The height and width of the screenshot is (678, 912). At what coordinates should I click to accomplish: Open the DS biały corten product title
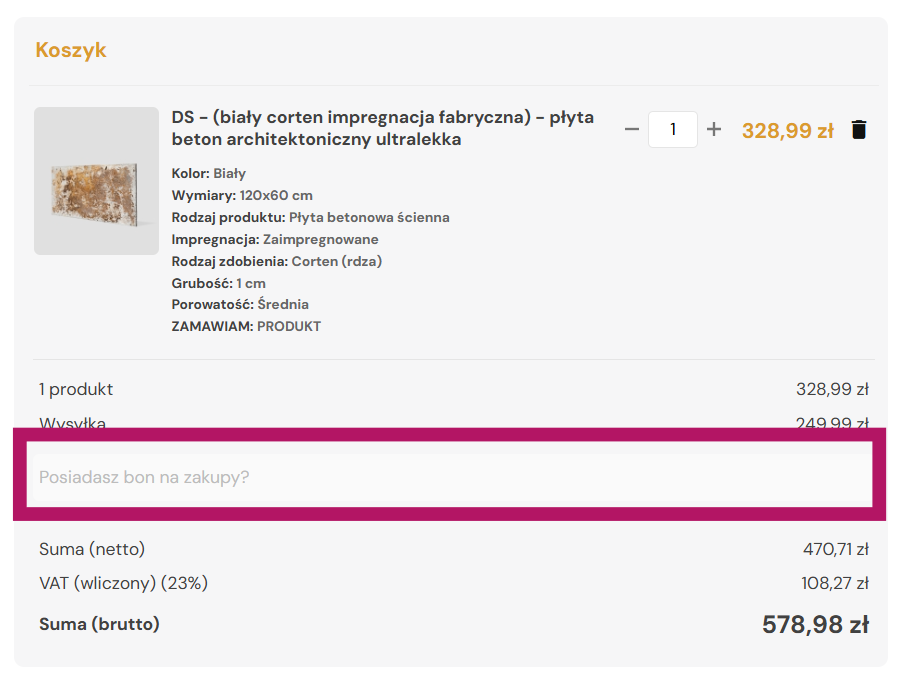click(383, 128)
